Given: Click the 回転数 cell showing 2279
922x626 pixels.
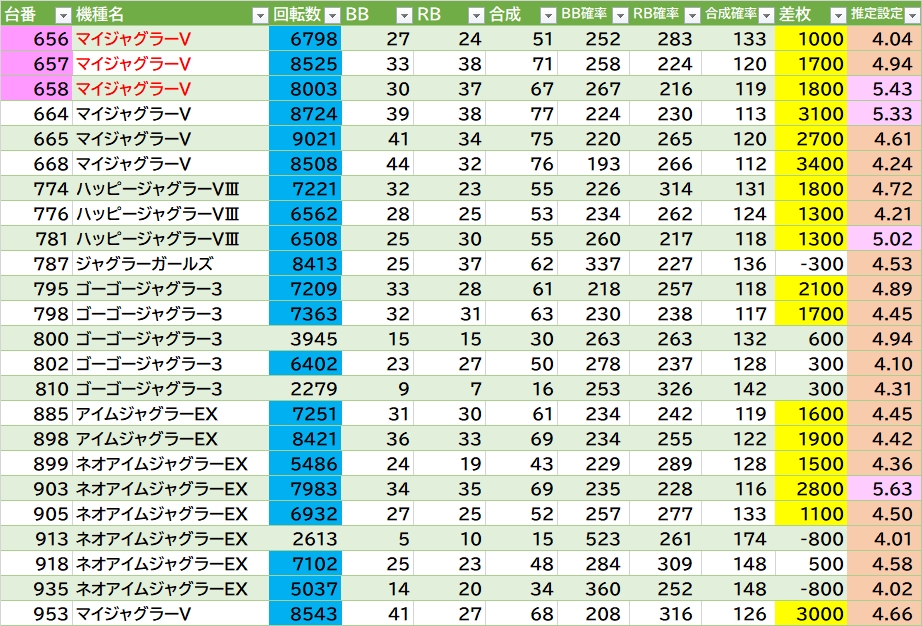Looking at the screenshot, I should click(305, 389).
